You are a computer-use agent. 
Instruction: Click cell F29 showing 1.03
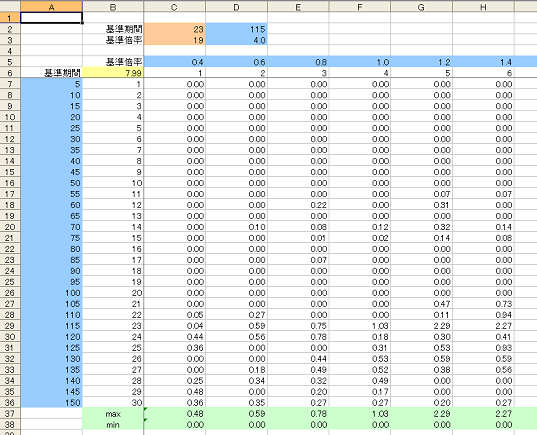(x=360, y=326)
